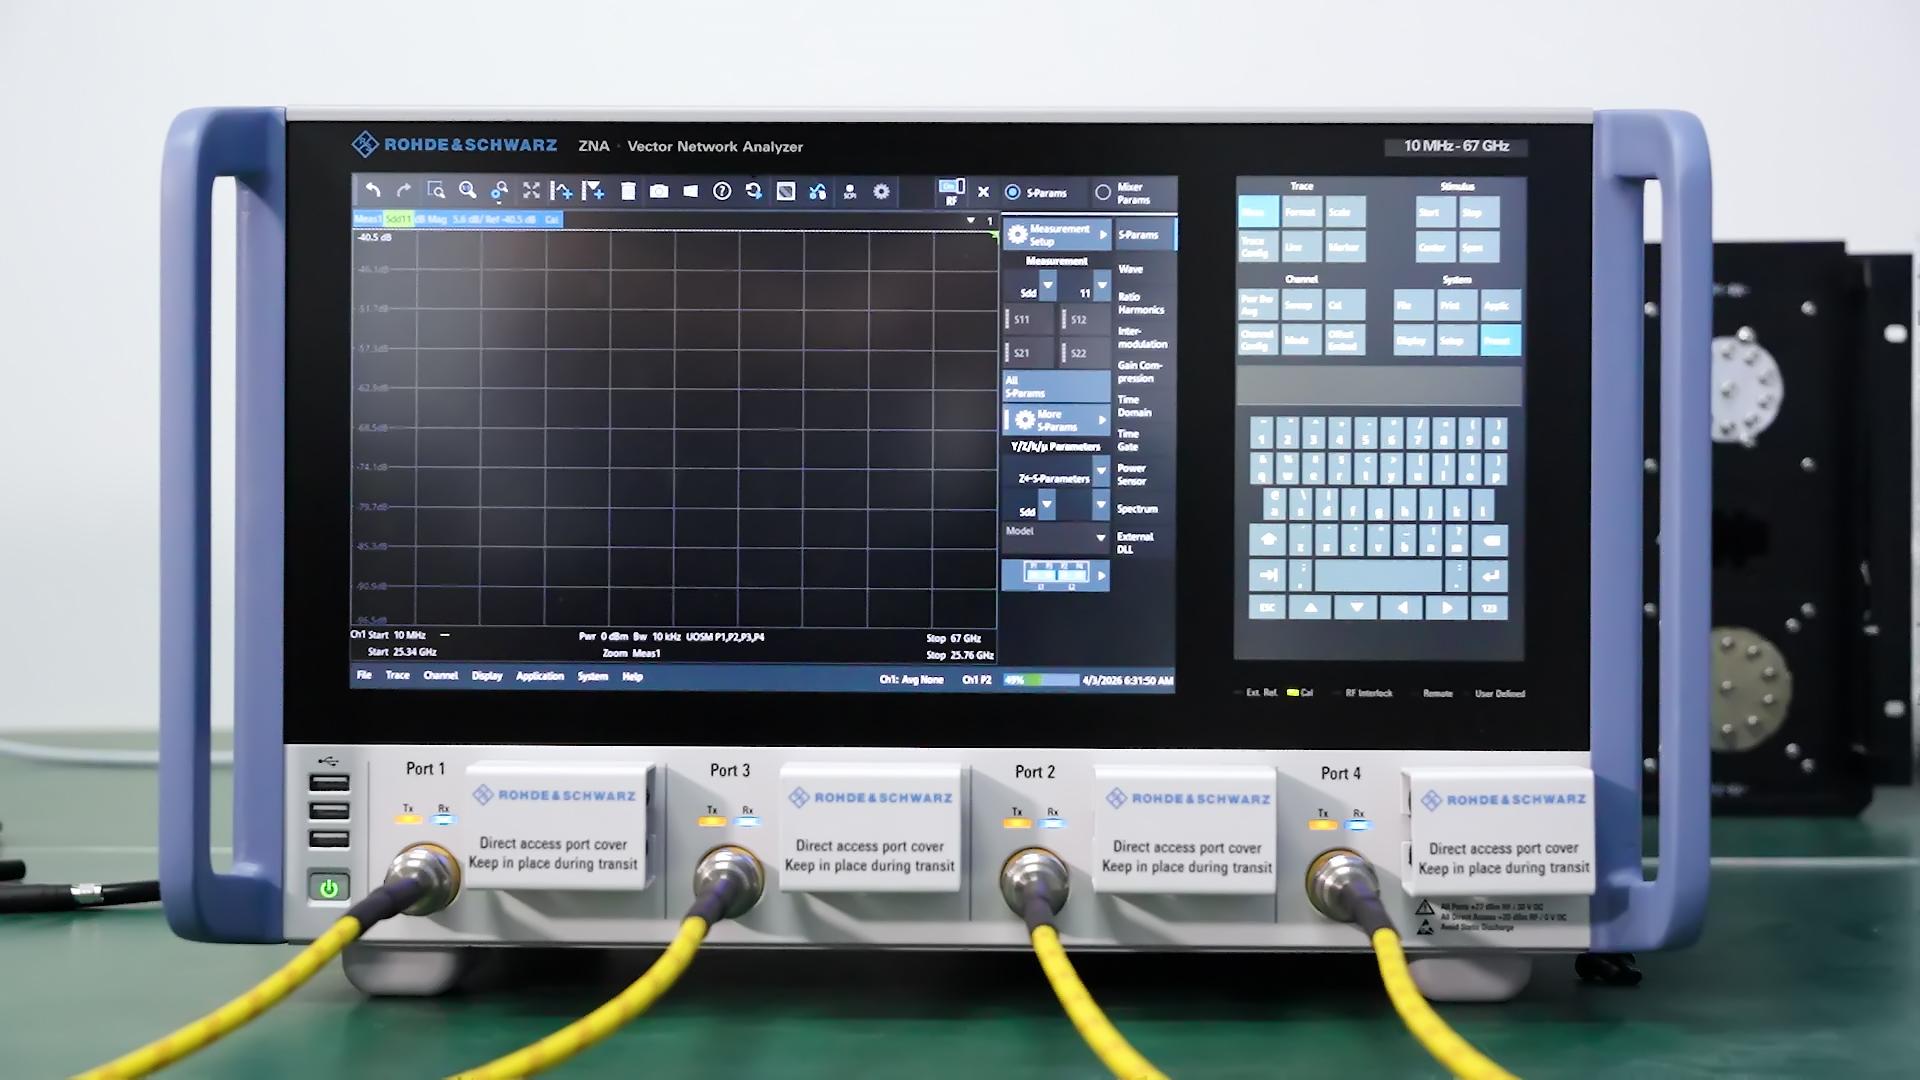Viewport: 1920px width, 1080px height.
Task: Switch to the Spectrum tab
Action: [1137, 509]
